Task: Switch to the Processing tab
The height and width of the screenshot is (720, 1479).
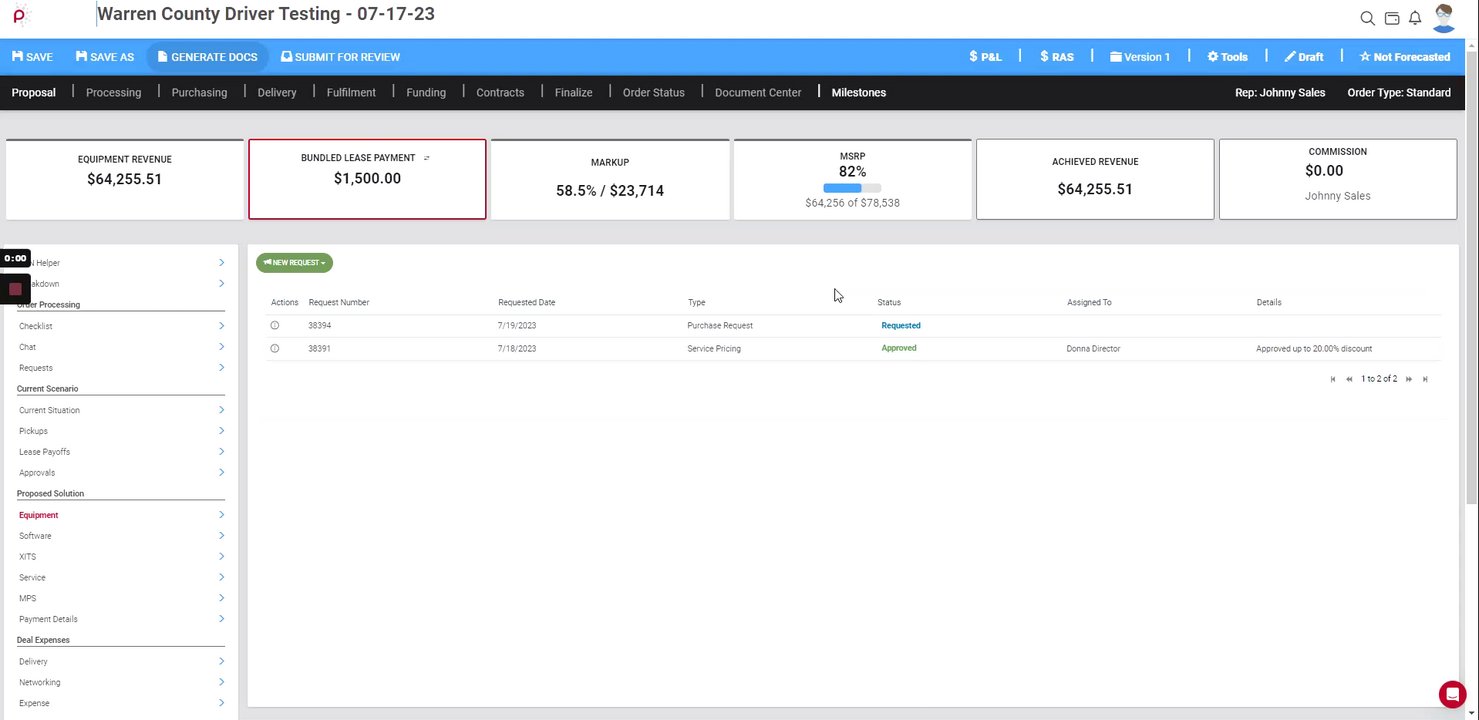Action: click(114, 92)
